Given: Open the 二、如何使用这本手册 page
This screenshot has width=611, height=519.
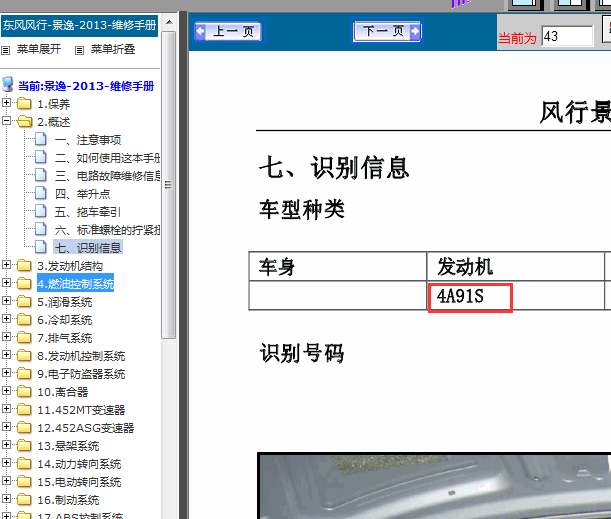Looking at the screenshot, I should 107,158.
